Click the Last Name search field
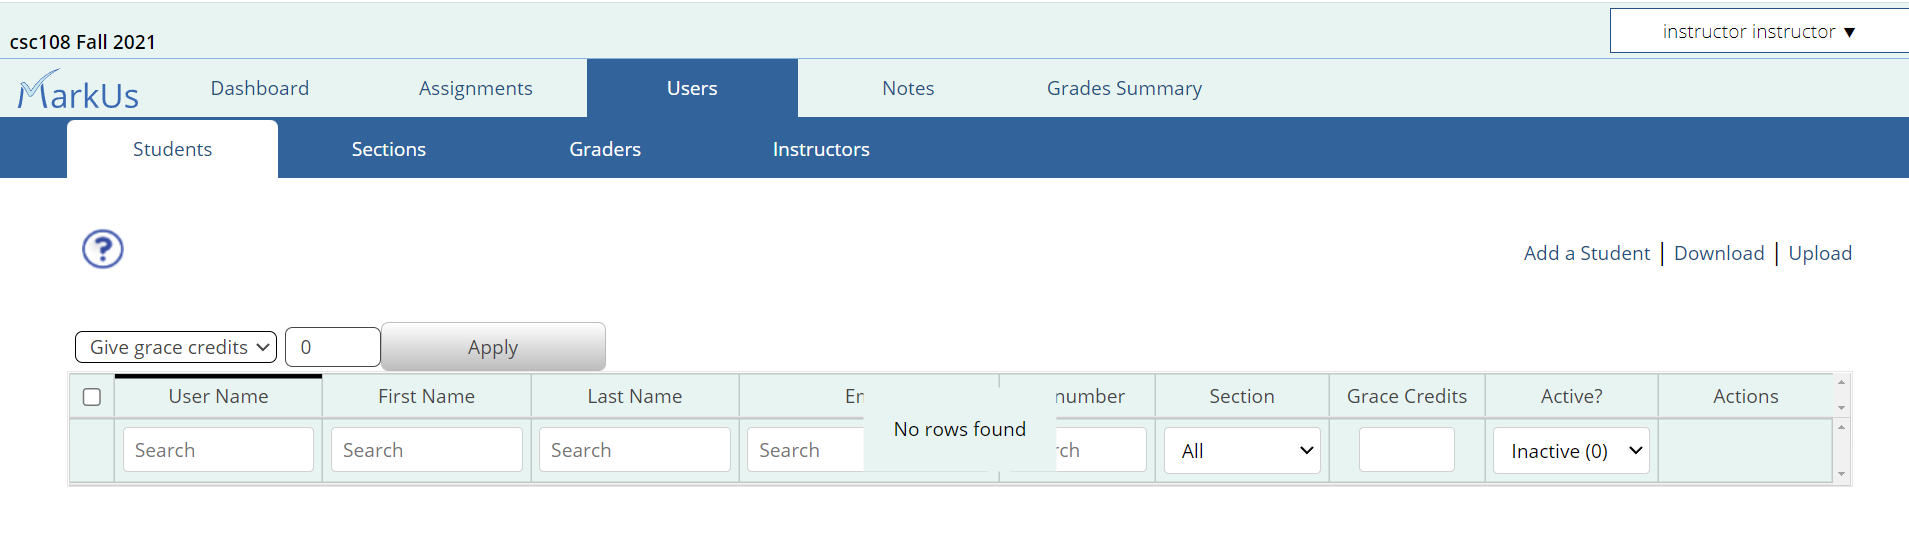The width and height of the screenshot is (1909, 540). [x=634, y=450]
